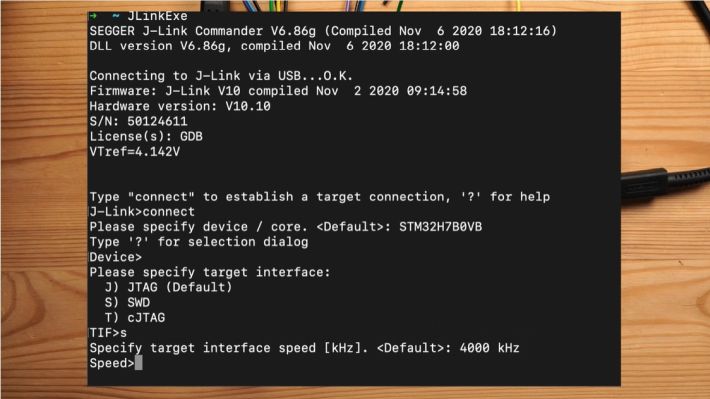Click the STM32H7B0VB default device name

440,227
